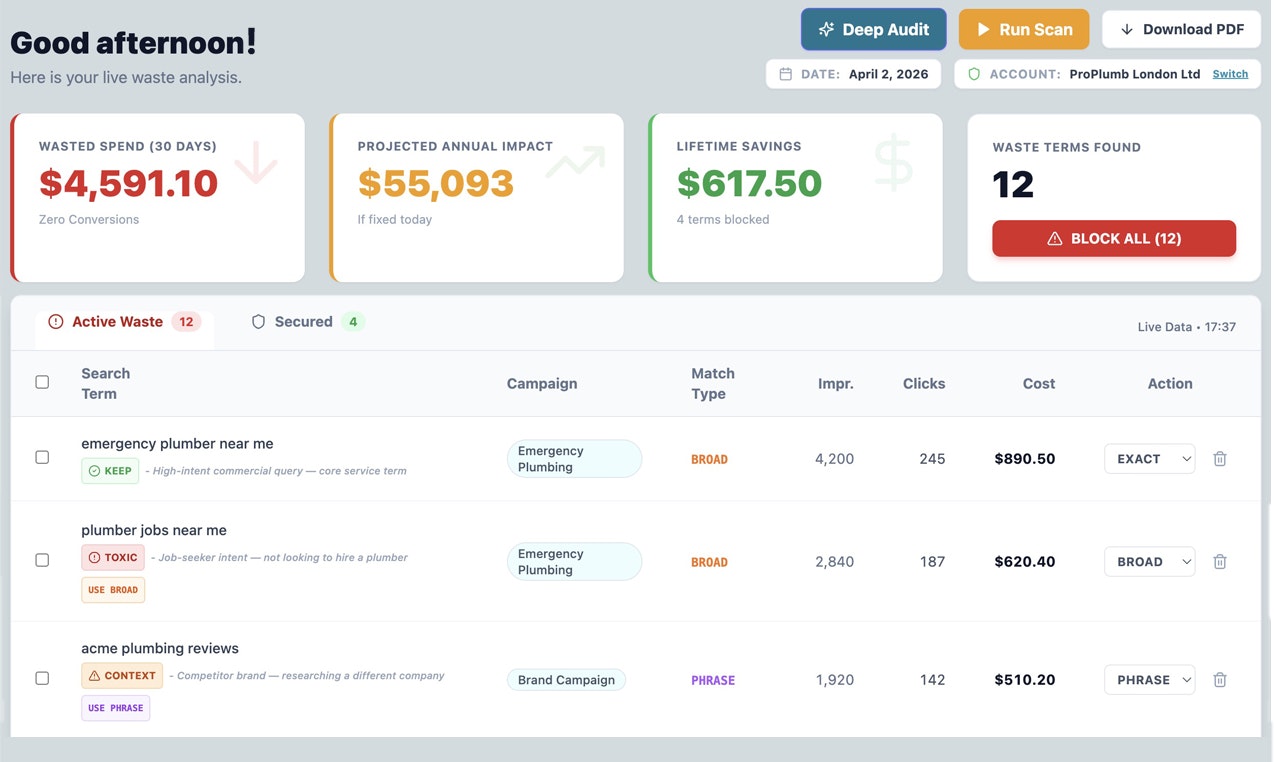This screenshot has height=762, width=1274.
Task: Click the $55,093 projected annual impact
Action: point(435,184)
